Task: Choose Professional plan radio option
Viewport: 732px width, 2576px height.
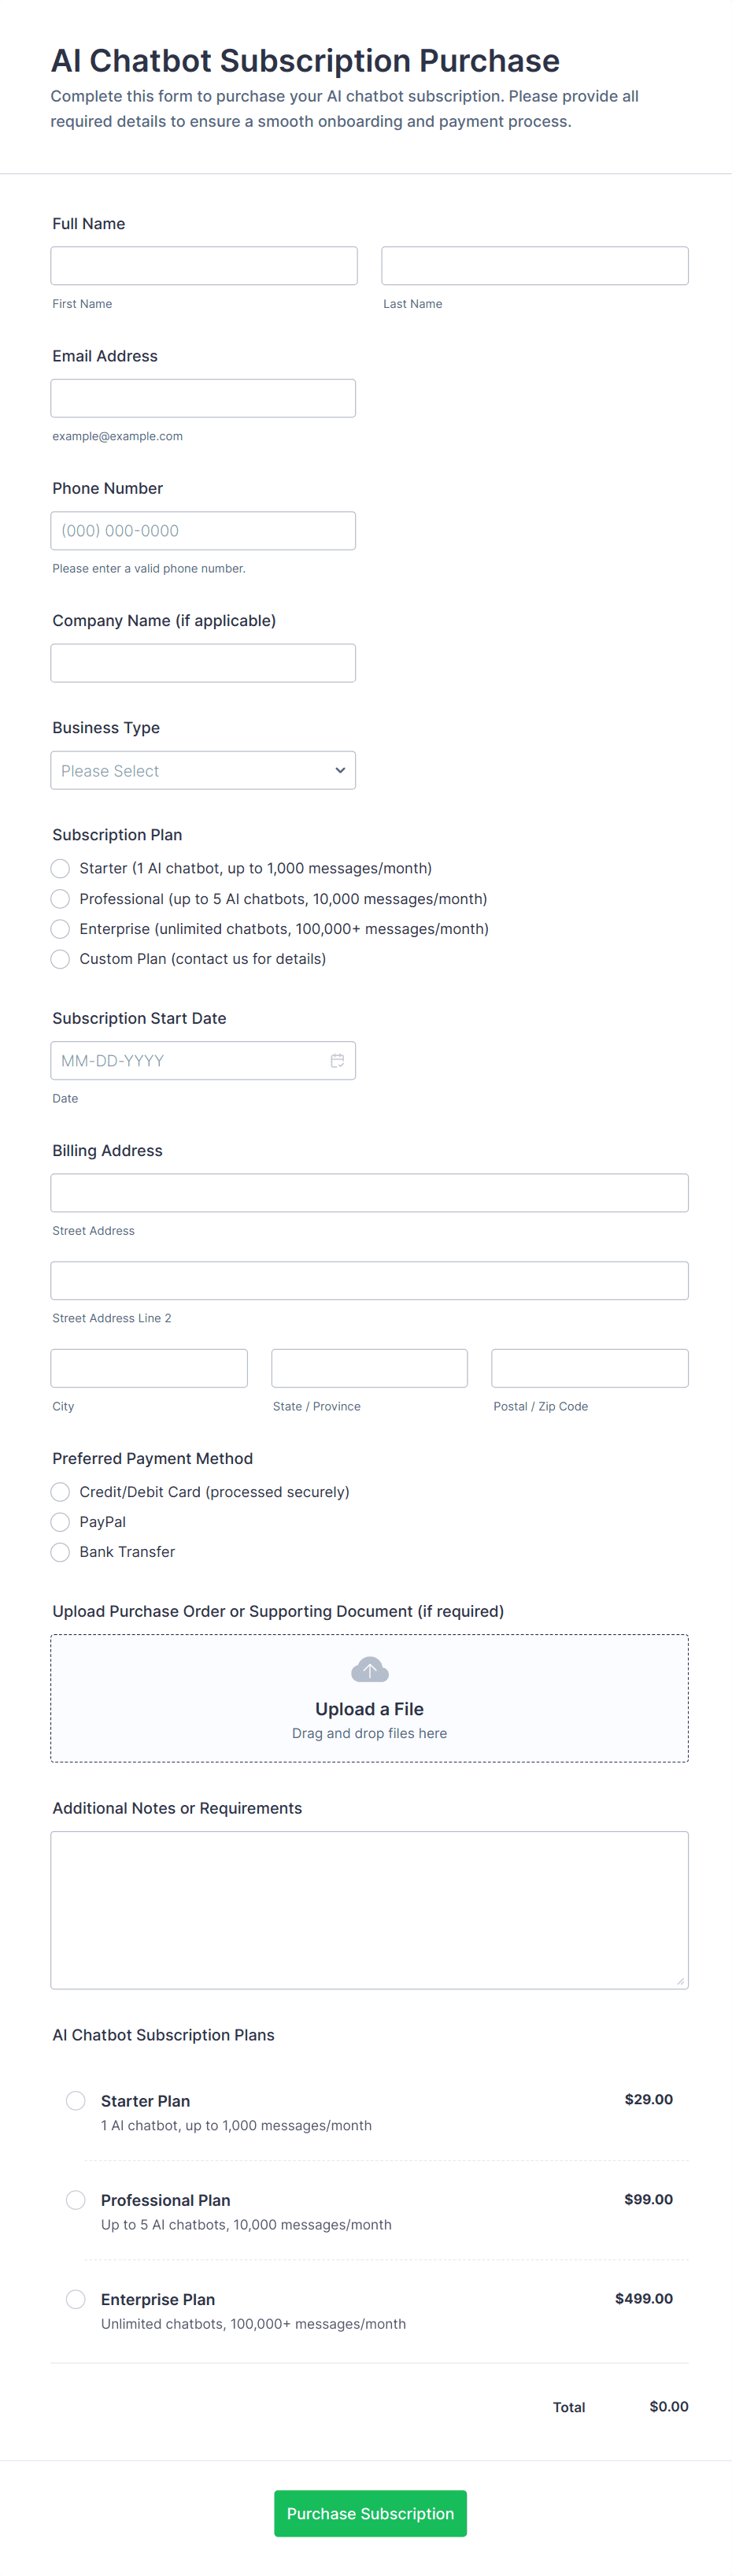Action: pos(60,899)
